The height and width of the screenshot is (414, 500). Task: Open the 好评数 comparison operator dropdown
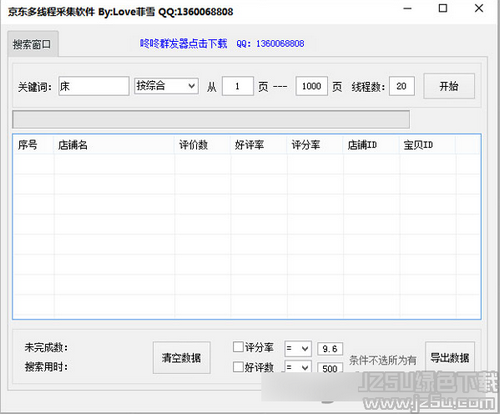[x=298, y=367]
